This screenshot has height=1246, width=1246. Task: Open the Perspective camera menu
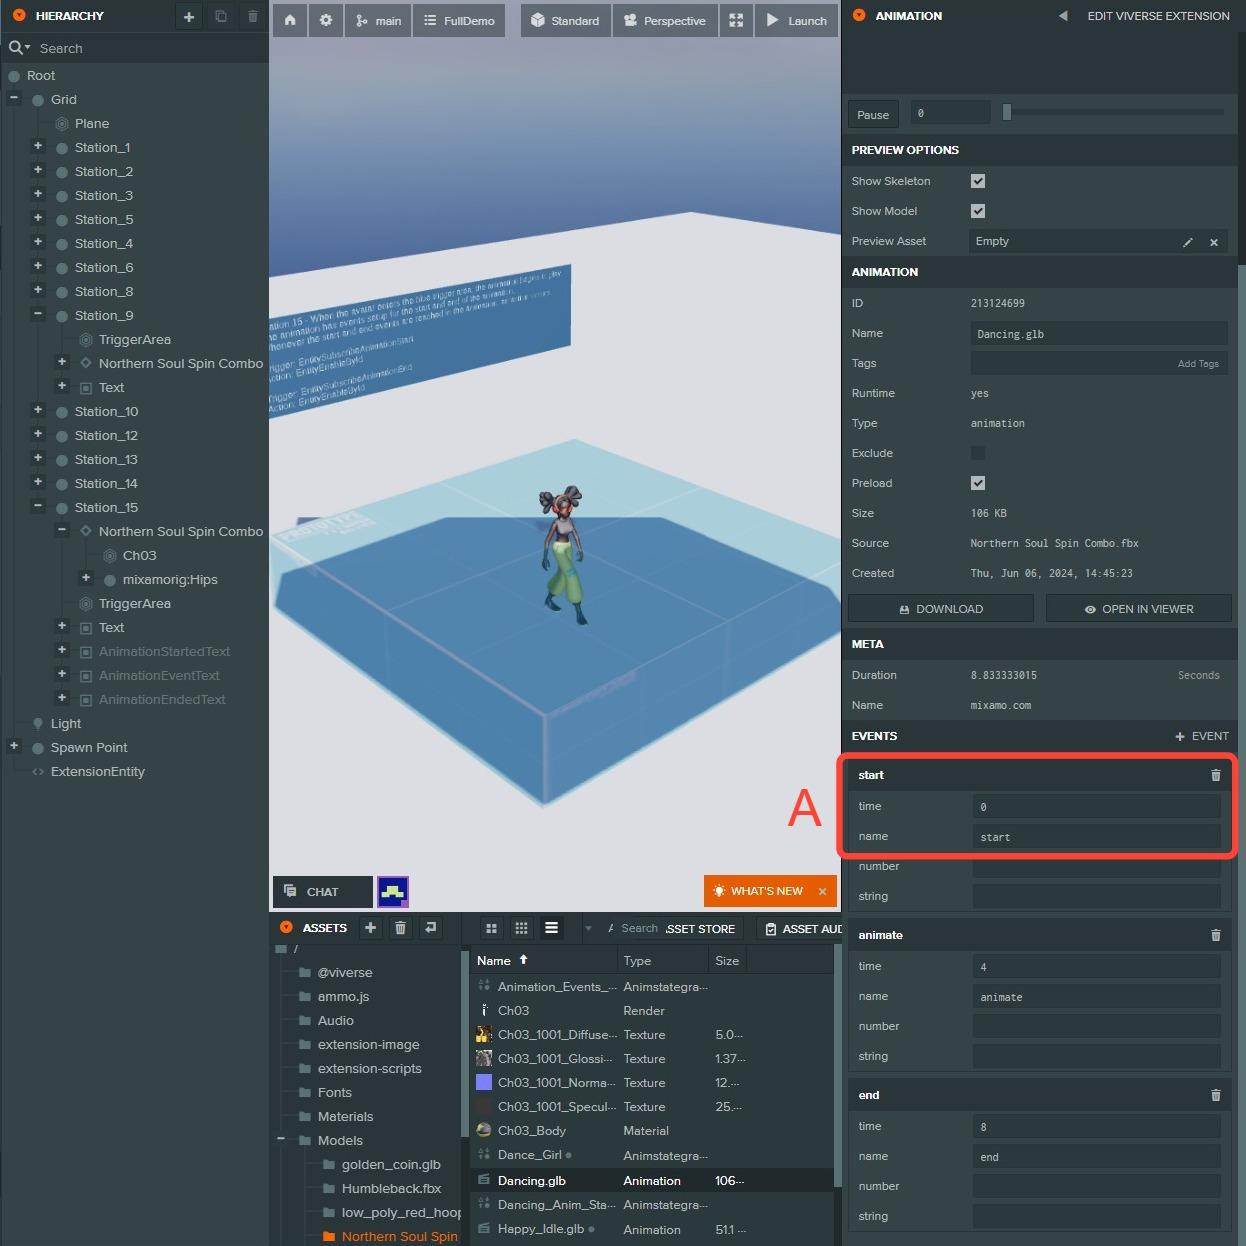(665, 20)
